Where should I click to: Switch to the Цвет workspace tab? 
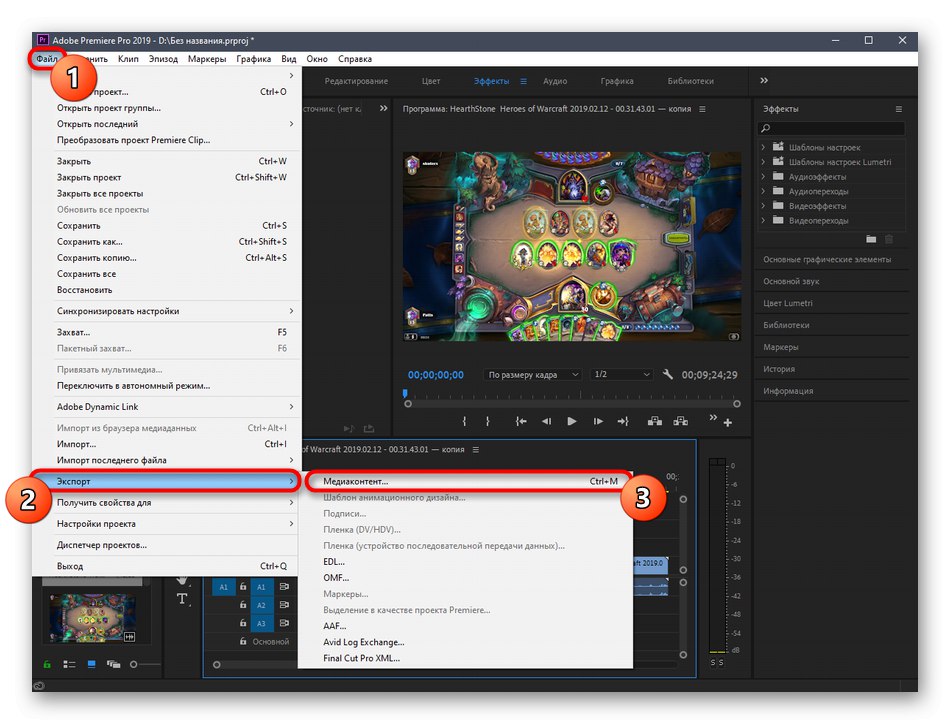coord(431,81)
